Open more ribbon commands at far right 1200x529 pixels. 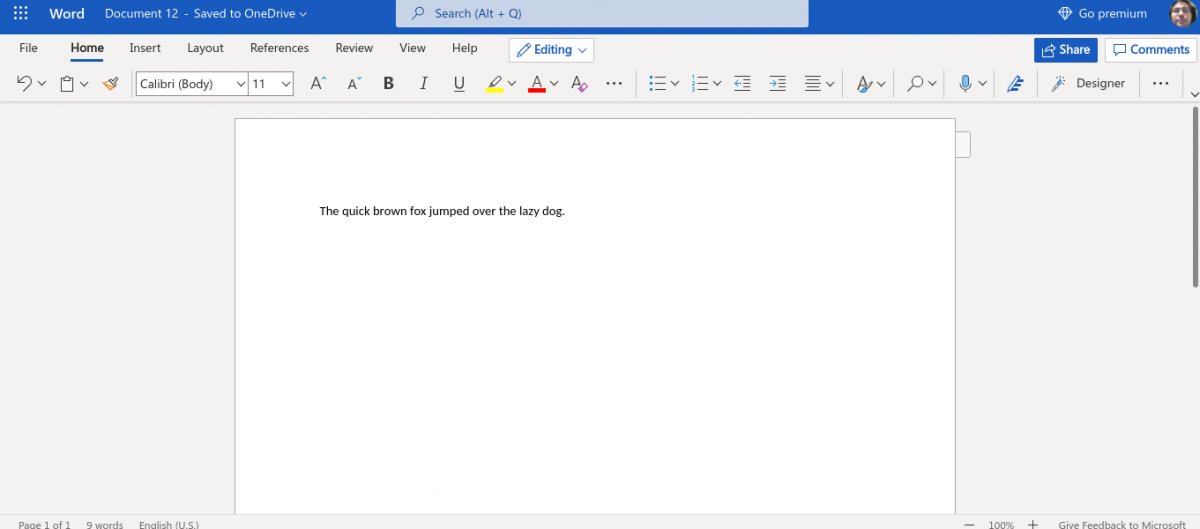1160,84
